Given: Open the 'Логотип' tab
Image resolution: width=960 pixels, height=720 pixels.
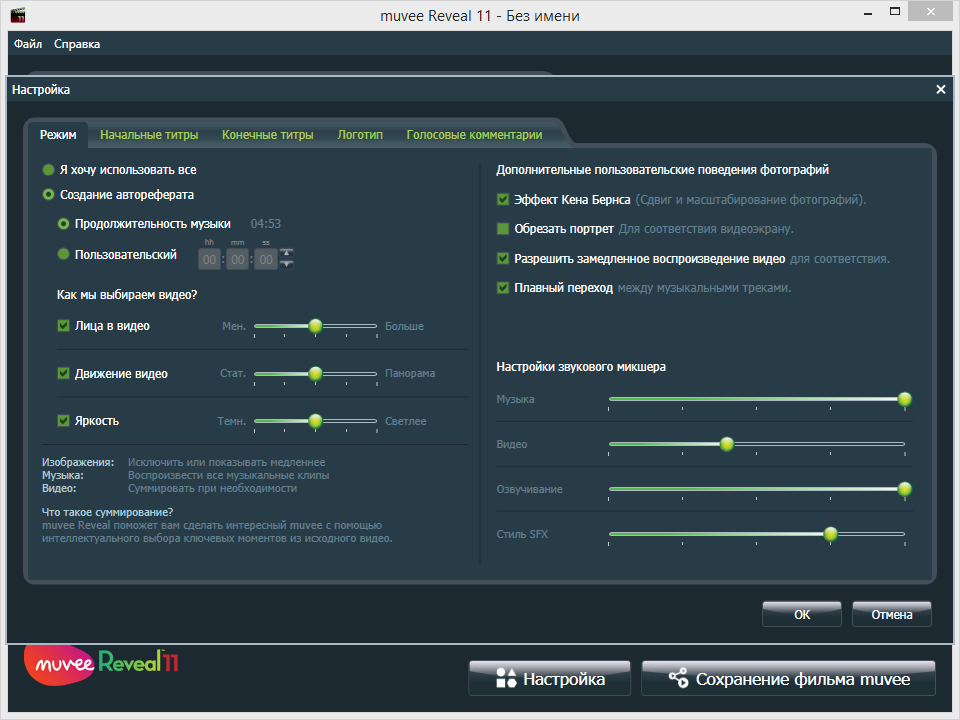Looking at the screenshot, I should click(360, 135).
